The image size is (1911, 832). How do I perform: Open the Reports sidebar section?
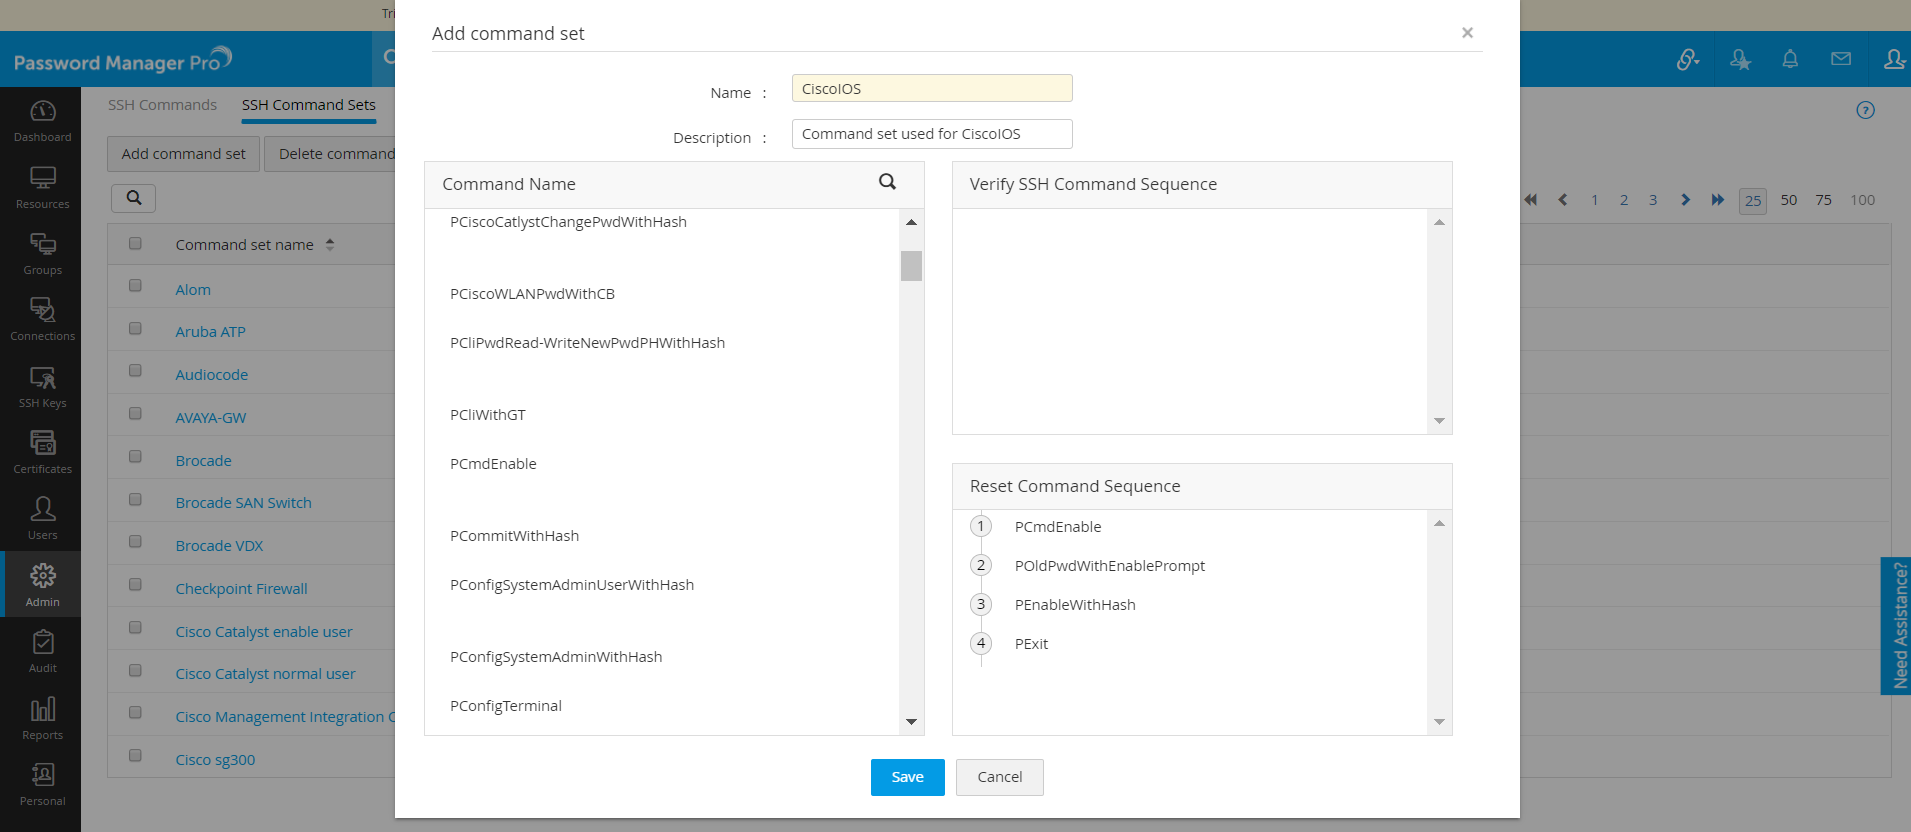(42, 718)
